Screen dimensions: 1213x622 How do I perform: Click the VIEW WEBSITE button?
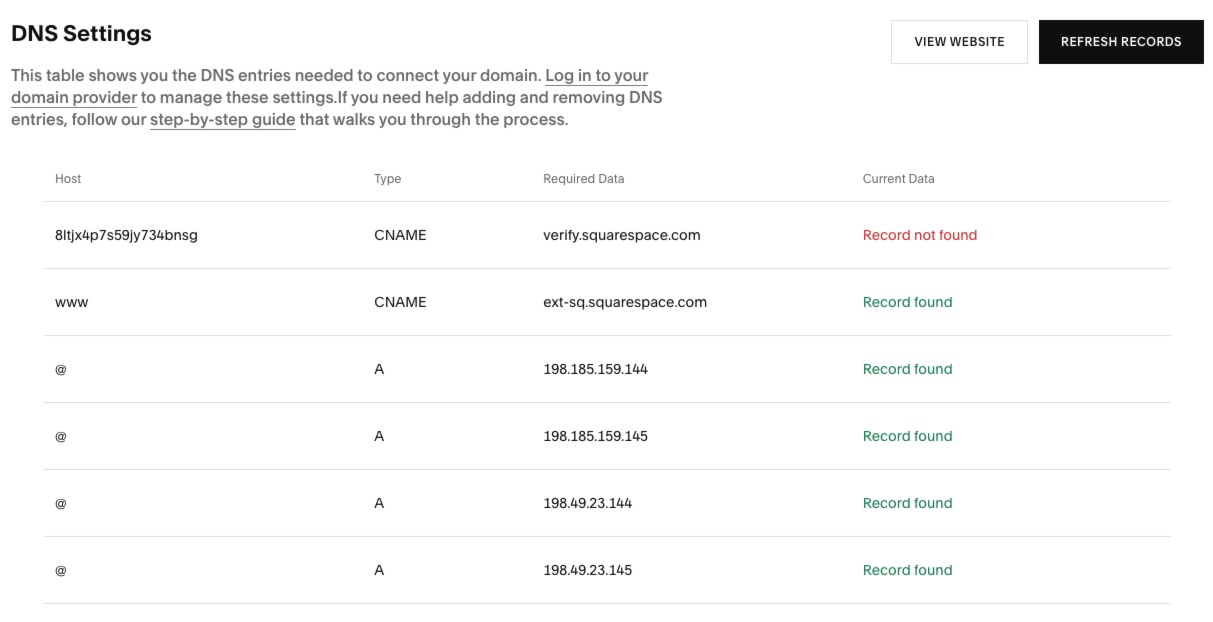click(958, 41)
